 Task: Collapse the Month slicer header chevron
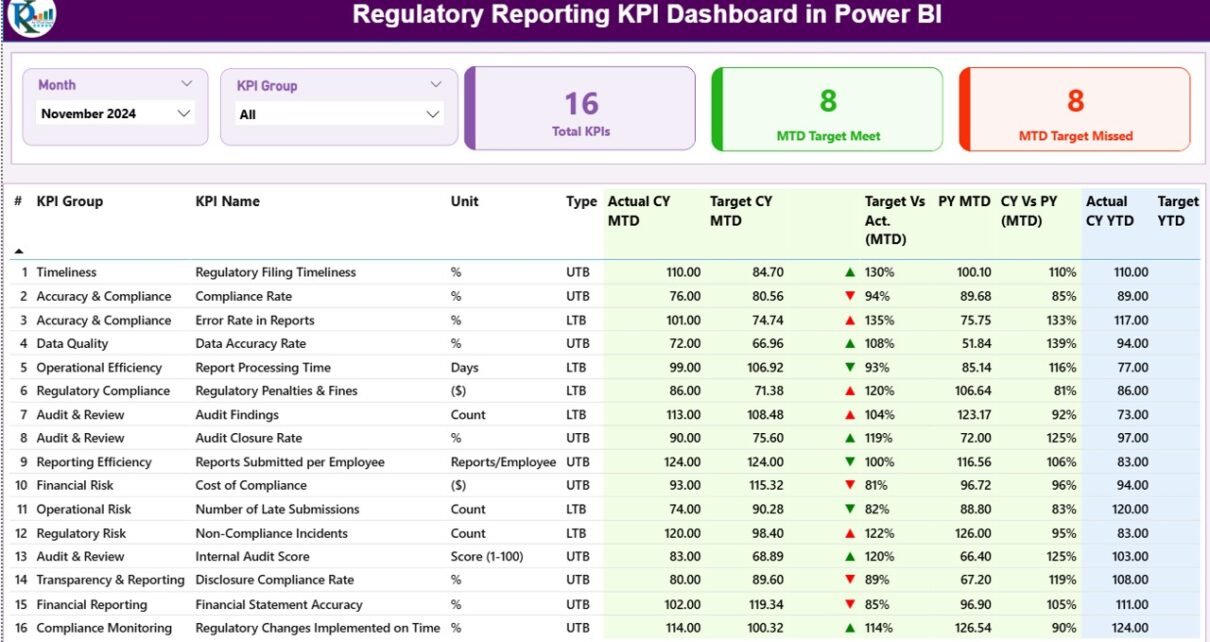pyautogui.click(x=186, y=85)
